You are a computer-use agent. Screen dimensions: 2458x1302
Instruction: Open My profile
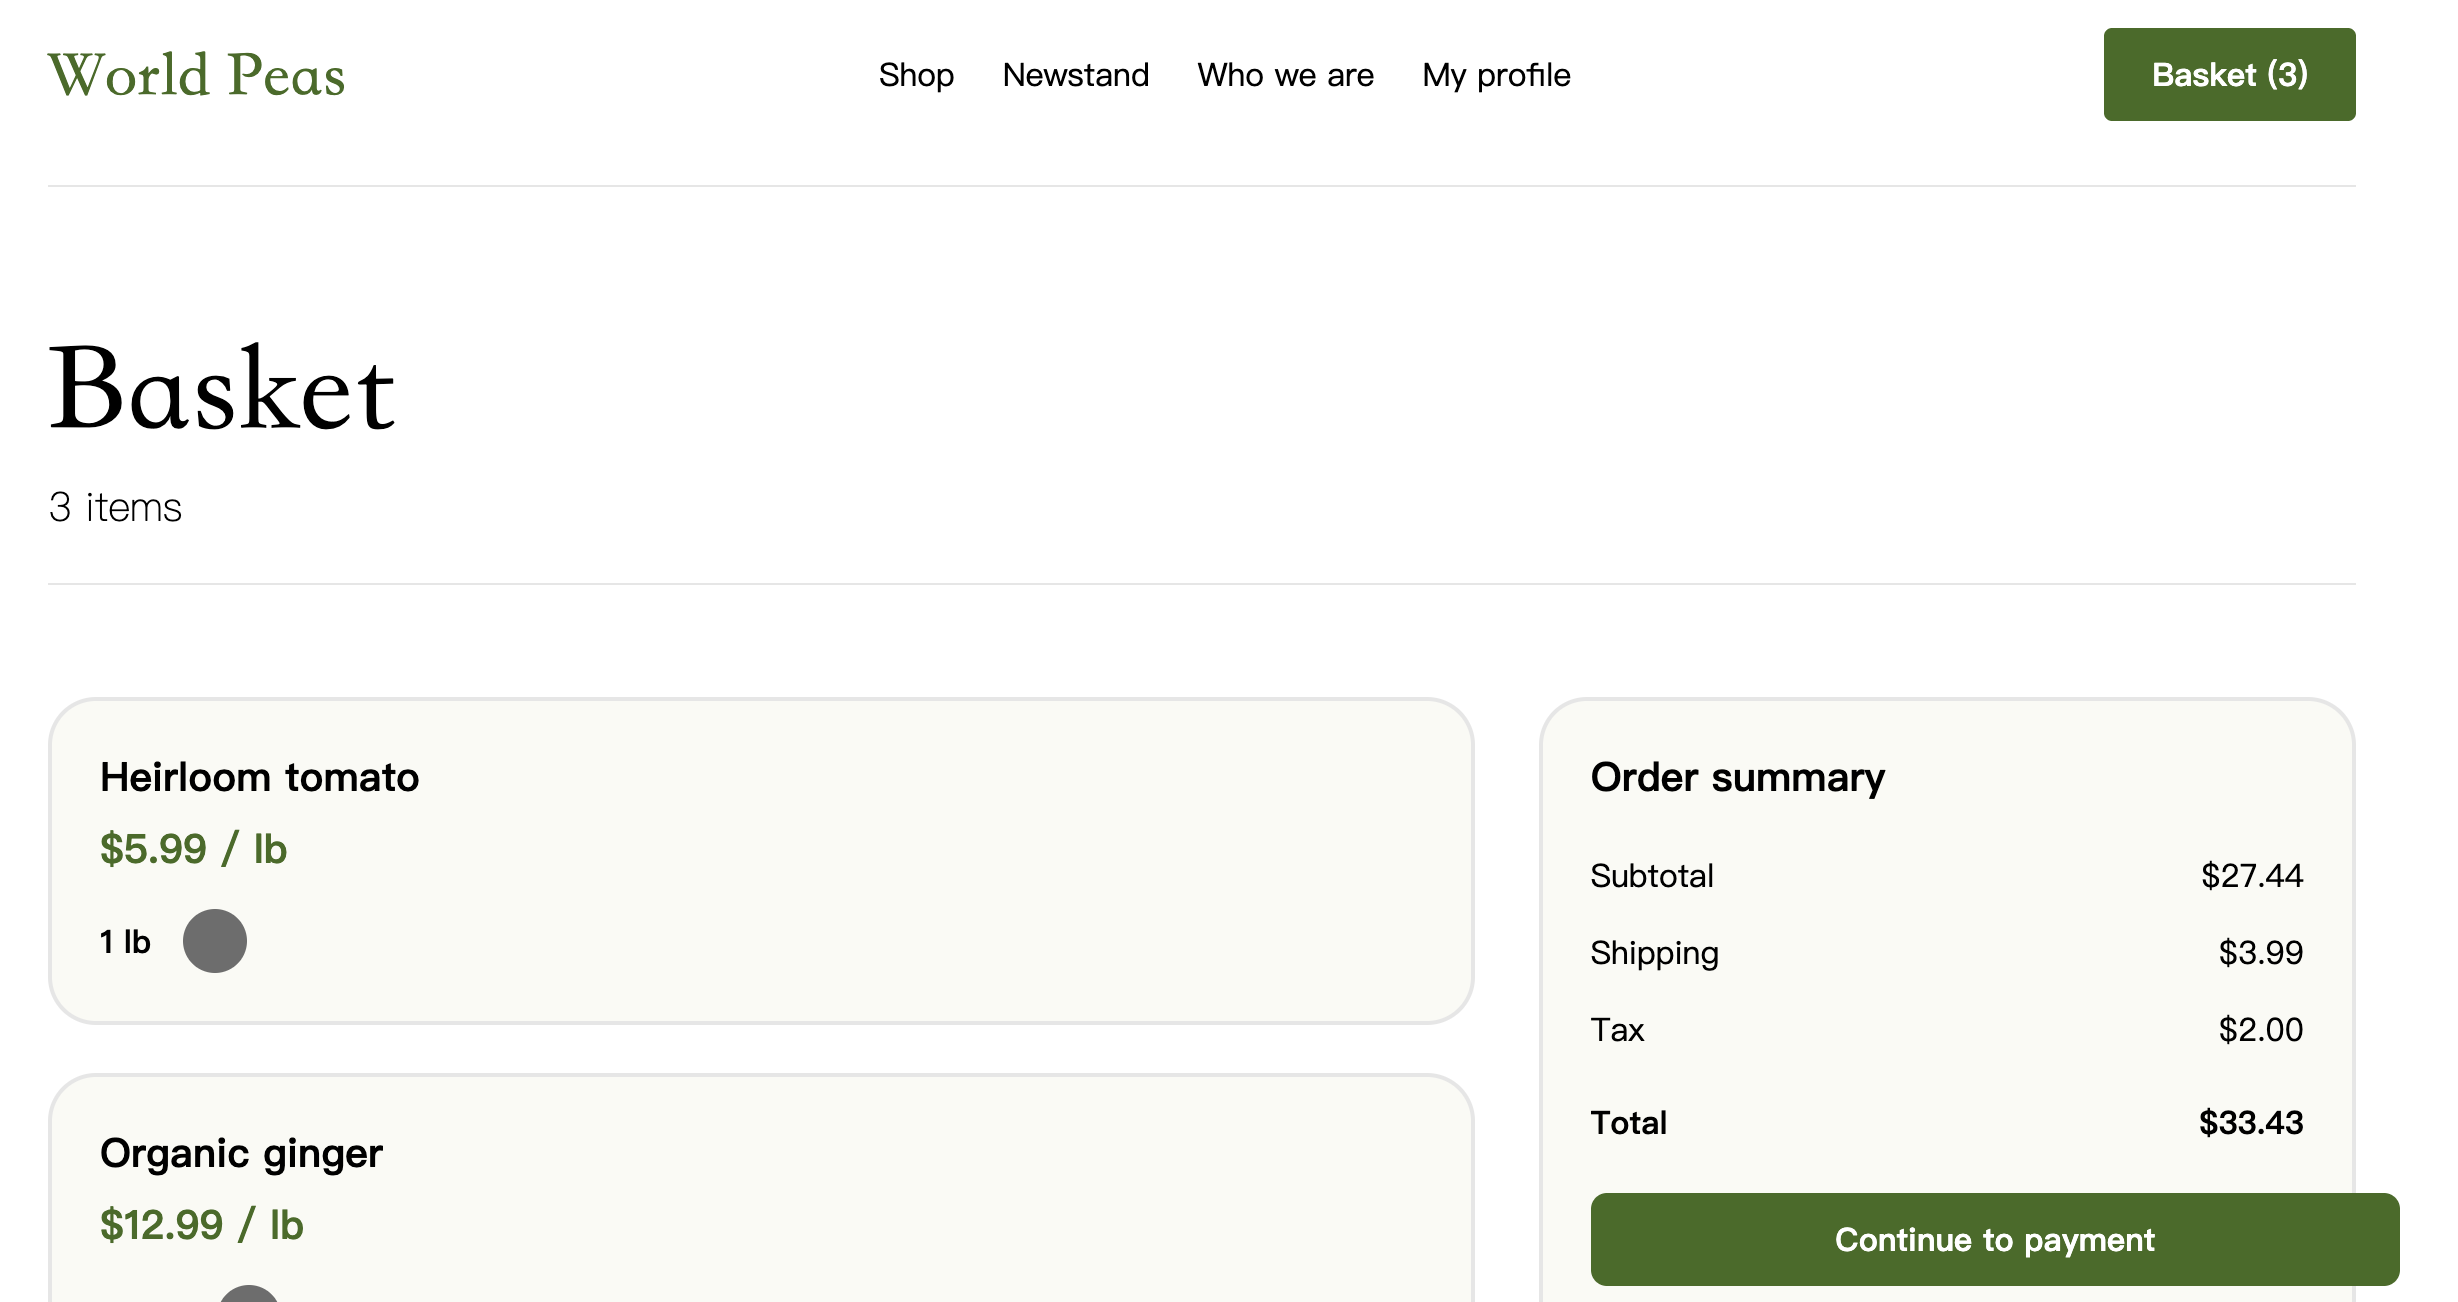point(1496,75)
